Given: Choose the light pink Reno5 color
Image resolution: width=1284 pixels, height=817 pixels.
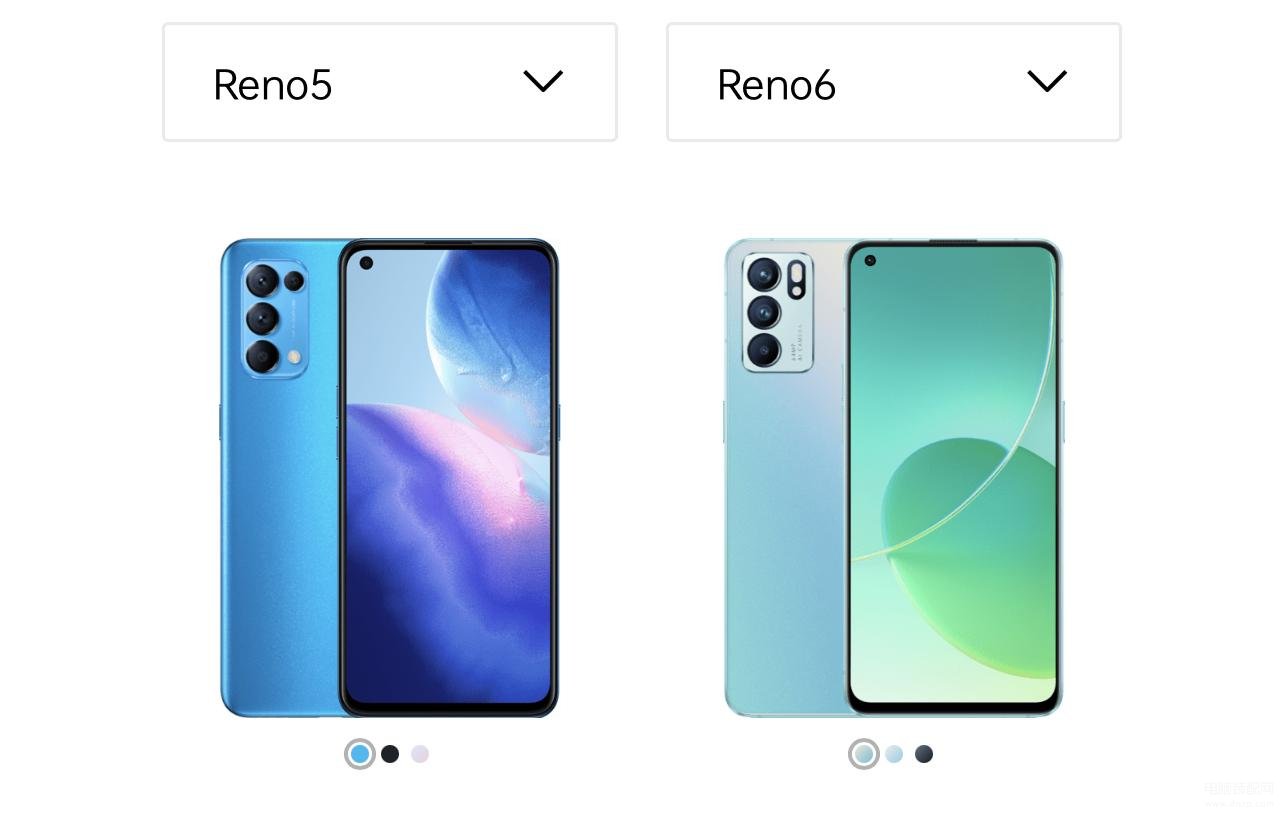Looking at the screenshot, I should [x=420, y=754].
